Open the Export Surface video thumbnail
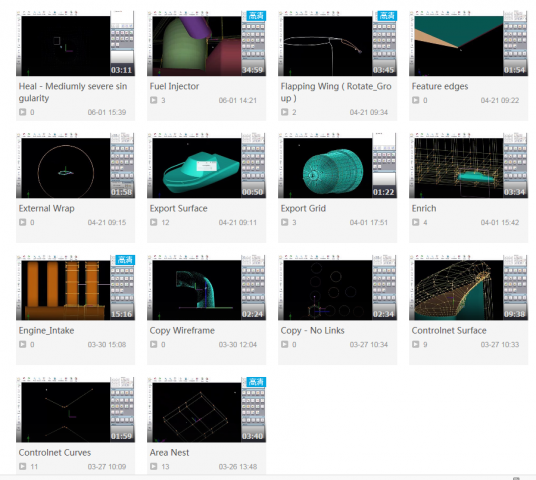536x480 pixels. click(206, 165)
